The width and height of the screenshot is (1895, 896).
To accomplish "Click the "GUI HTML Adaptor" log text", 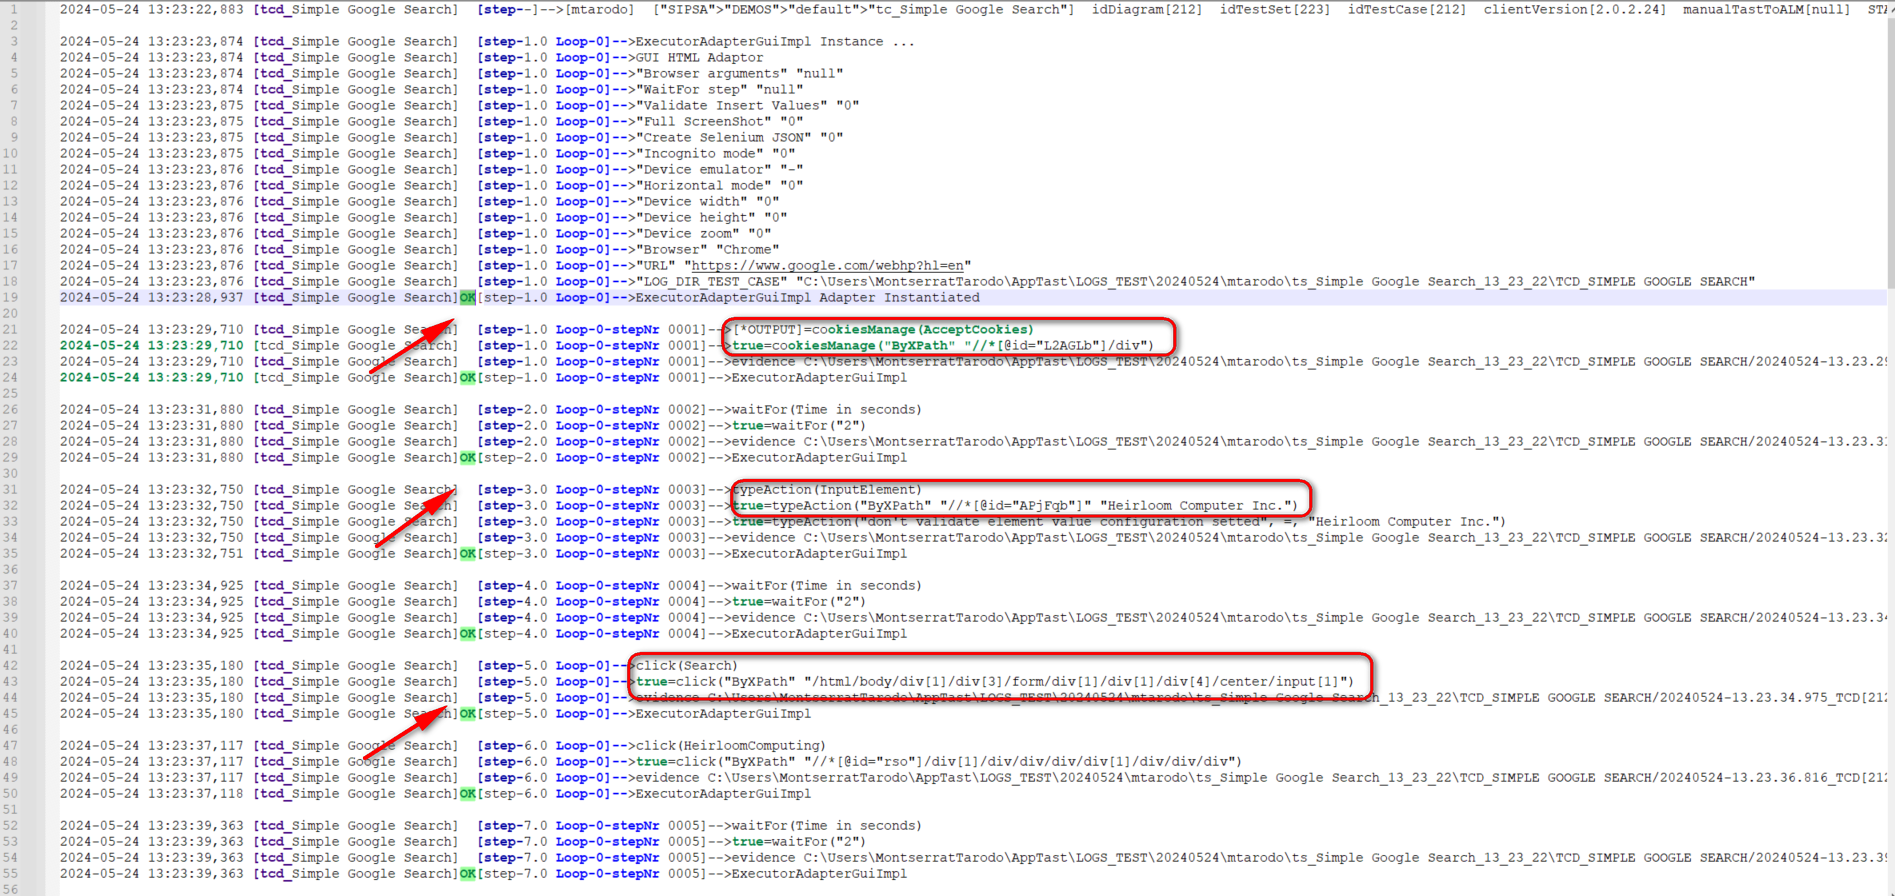I will click(700, 58).
